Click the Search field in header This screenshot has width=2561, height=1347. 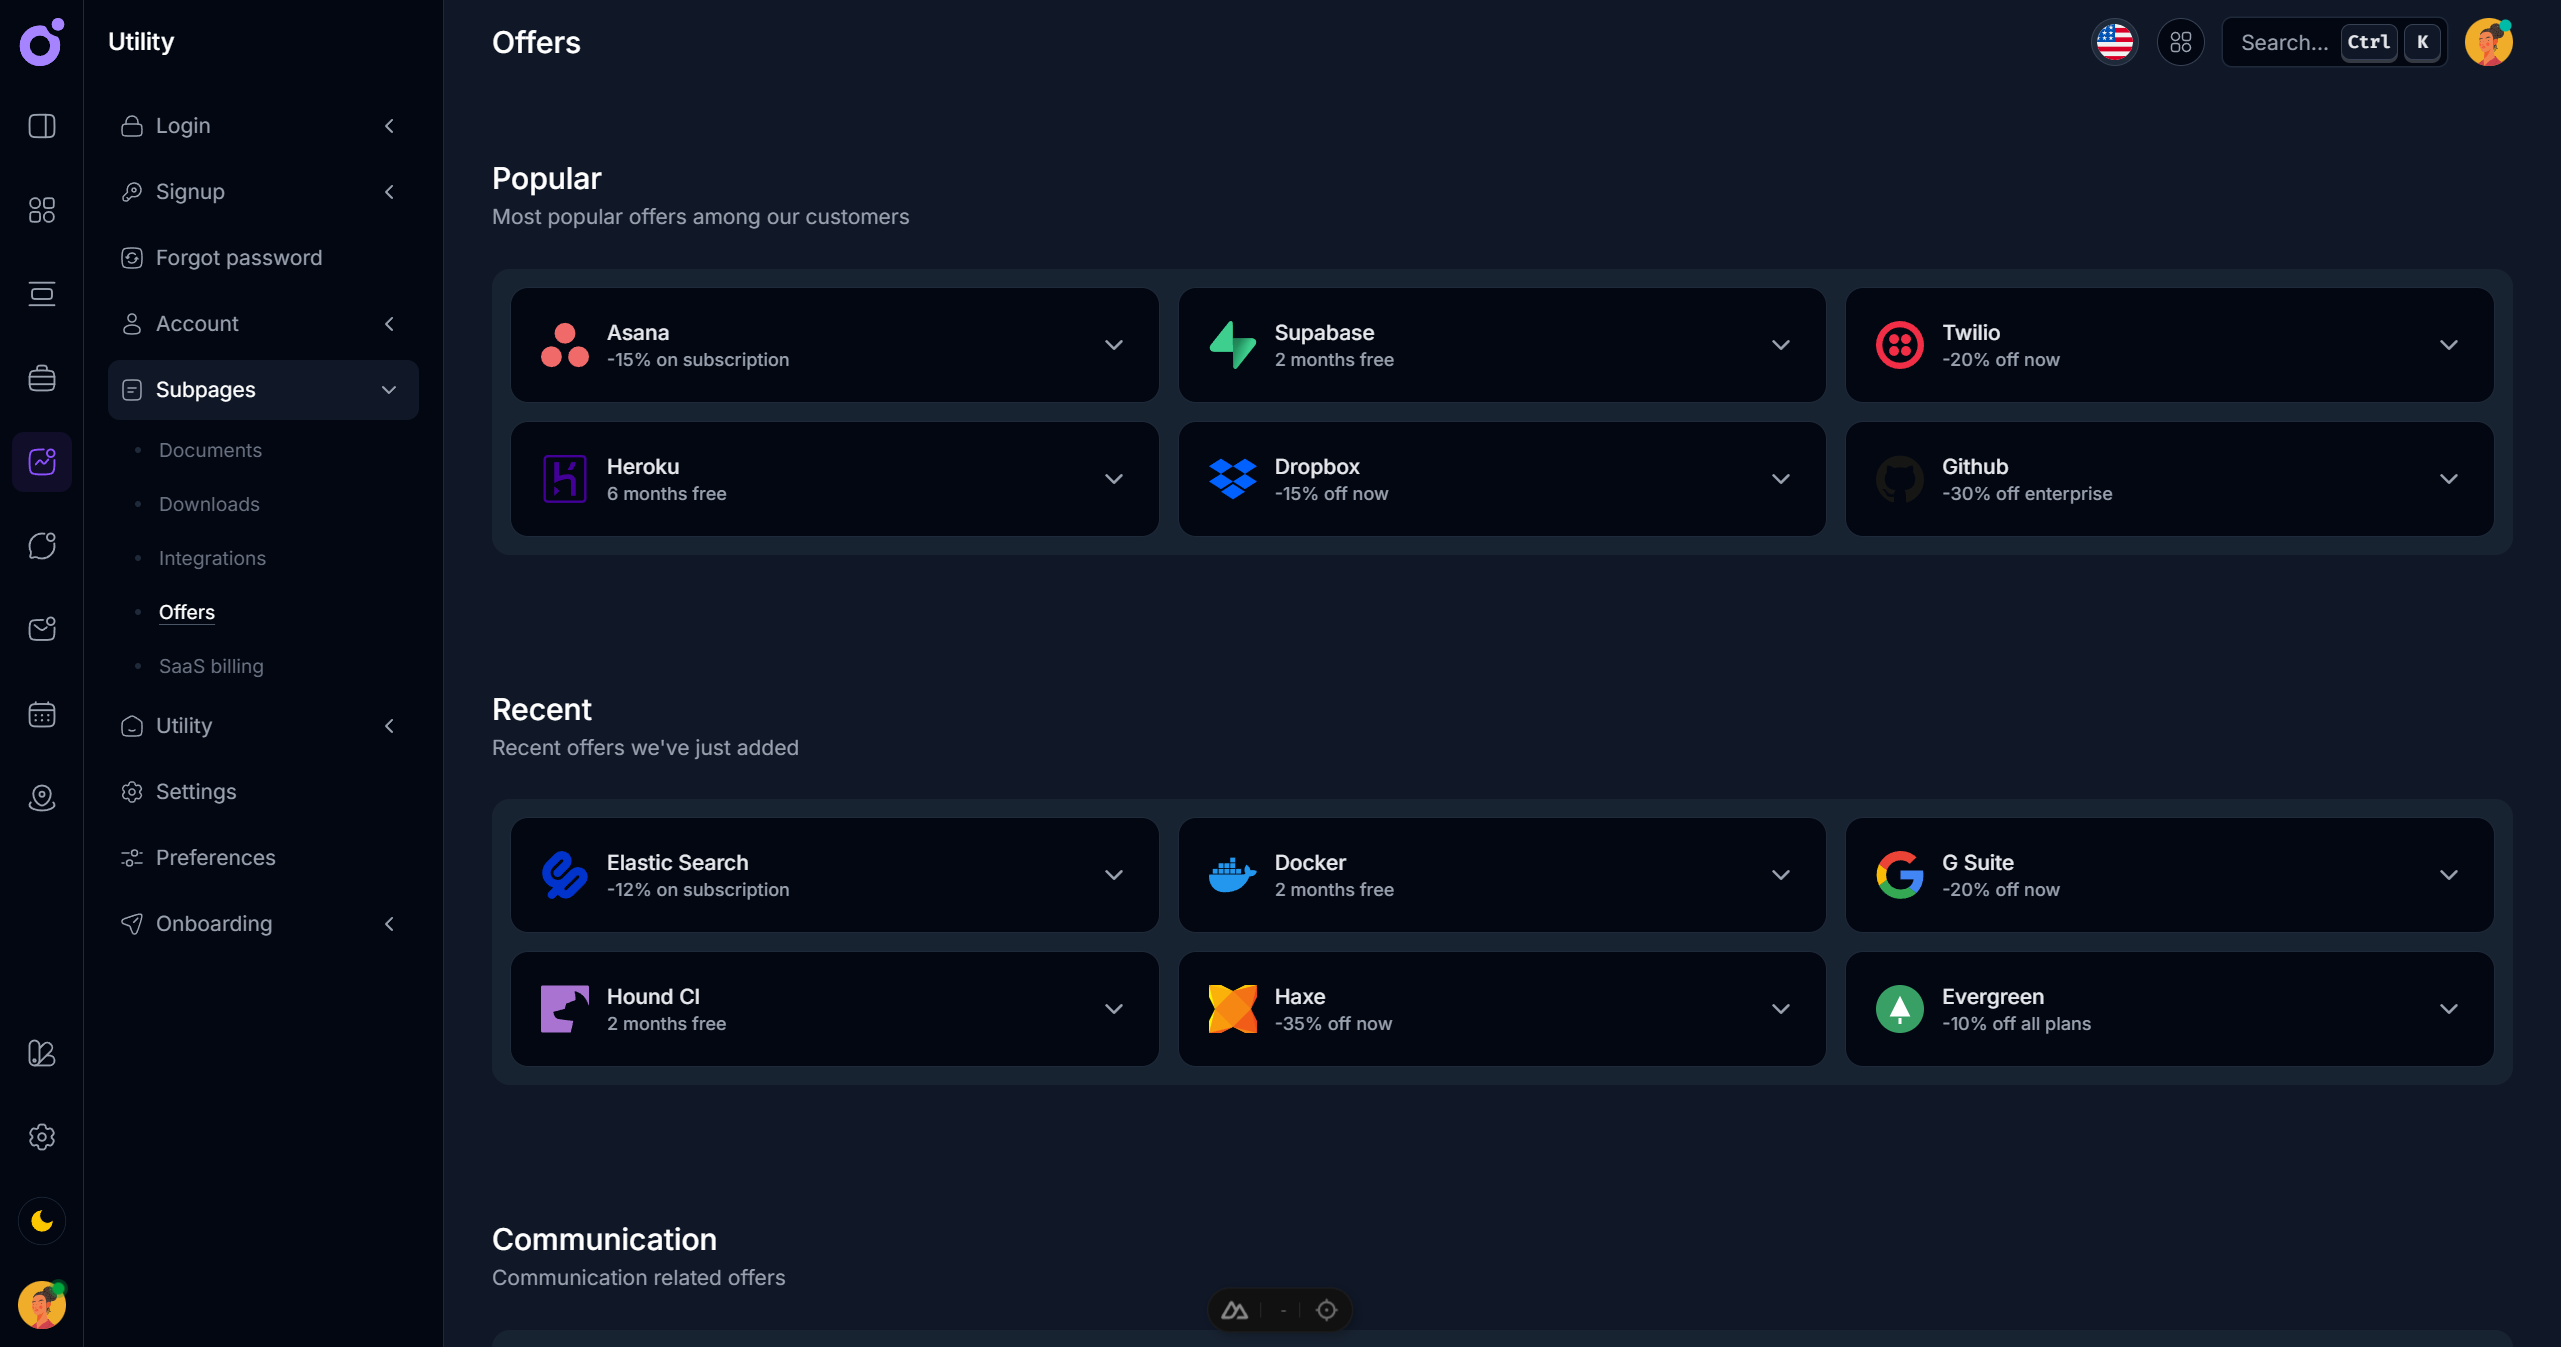pos(2285,42)
